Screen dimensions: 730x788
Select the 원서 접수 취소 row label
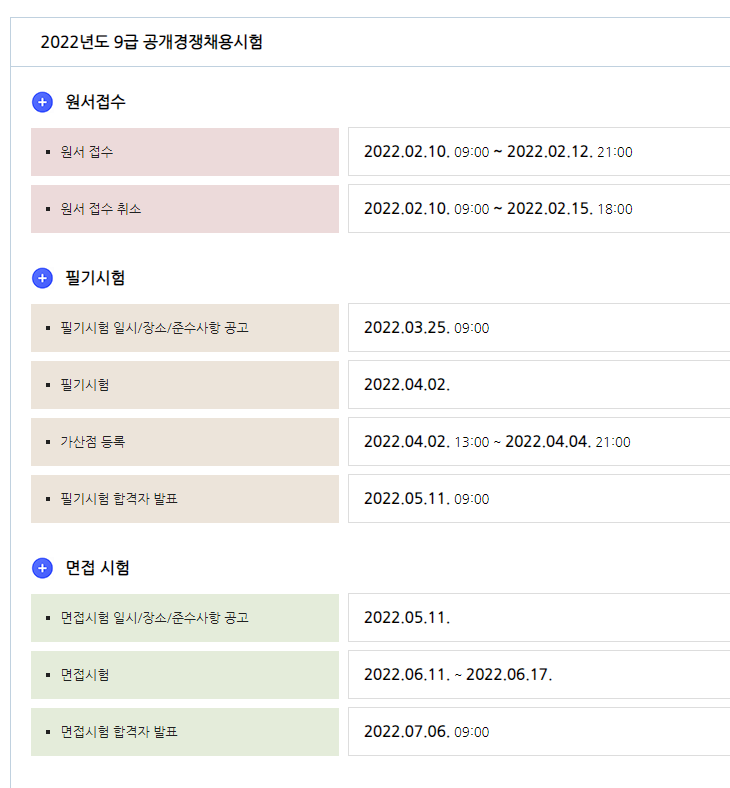101,209
